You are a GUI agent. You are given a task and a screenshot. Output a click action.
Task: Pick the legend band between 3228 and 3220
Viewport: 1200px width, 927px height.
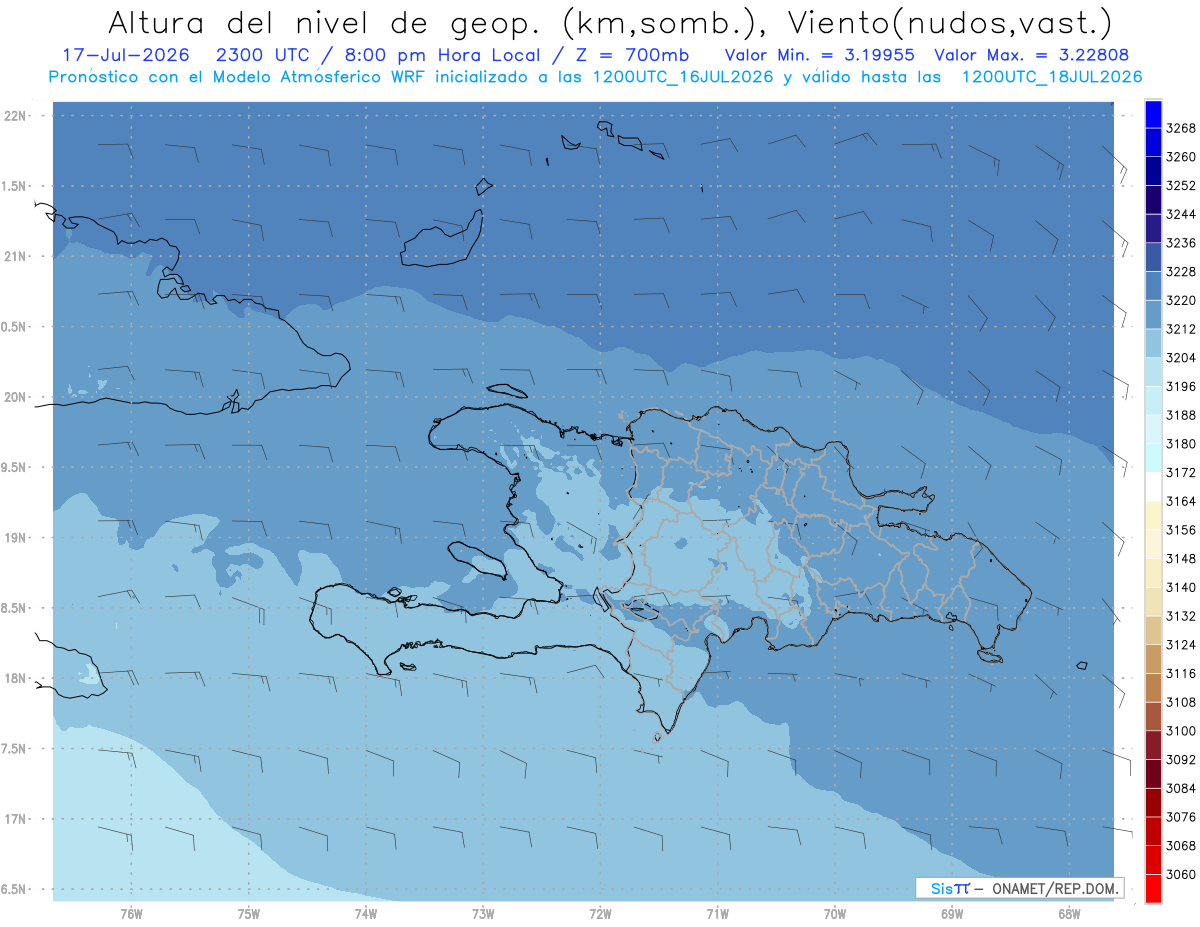tap(1153, 286)
